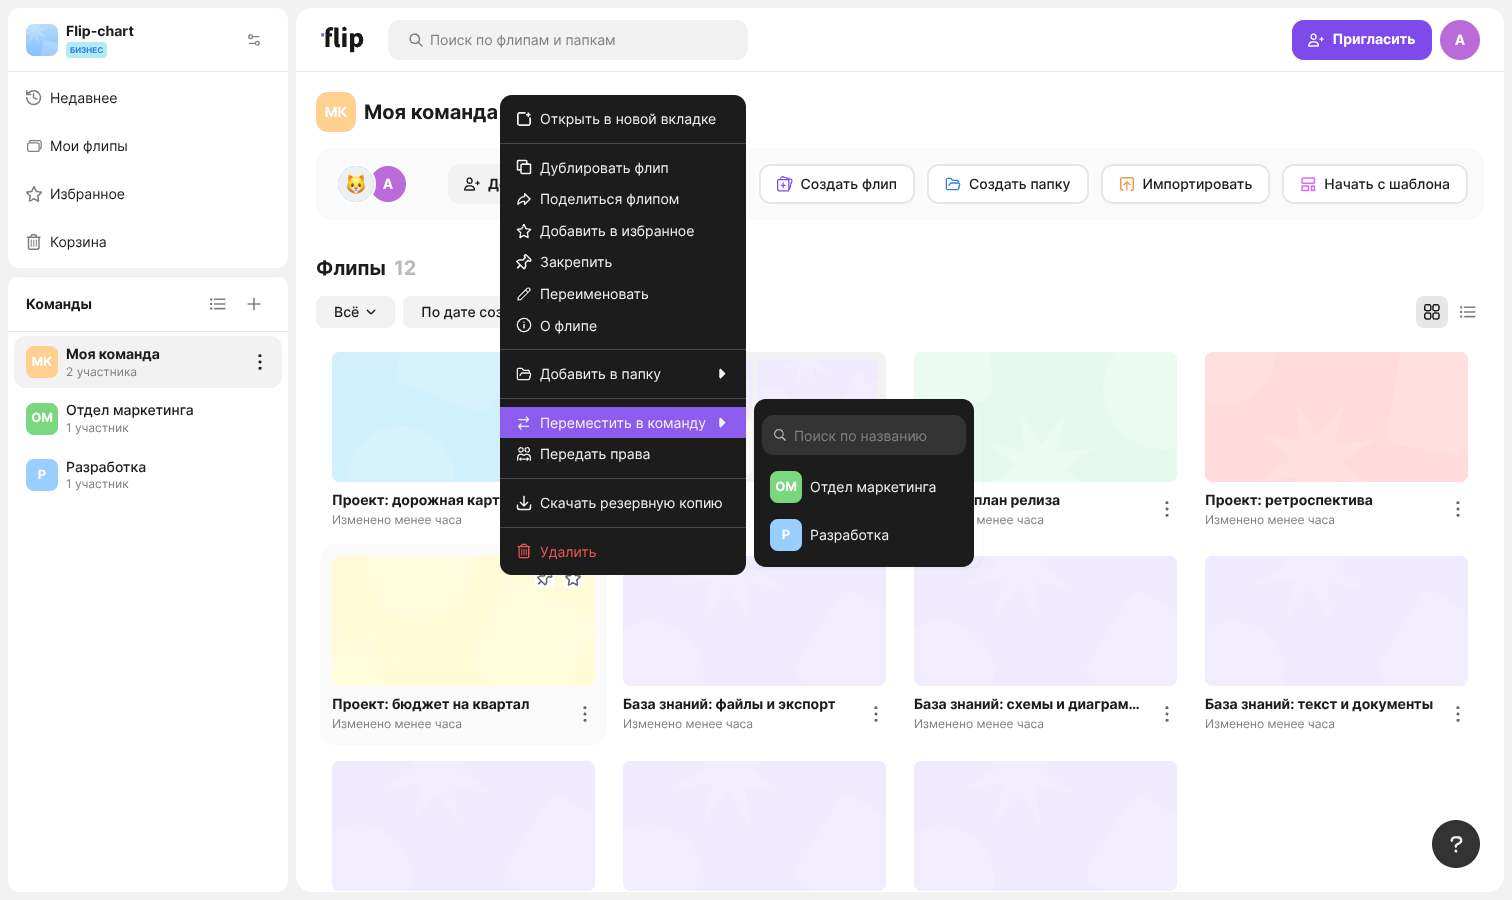Choose Скачать резервную копию
The width and height of the screenshot is (1512, 900).
pos(623,503)
